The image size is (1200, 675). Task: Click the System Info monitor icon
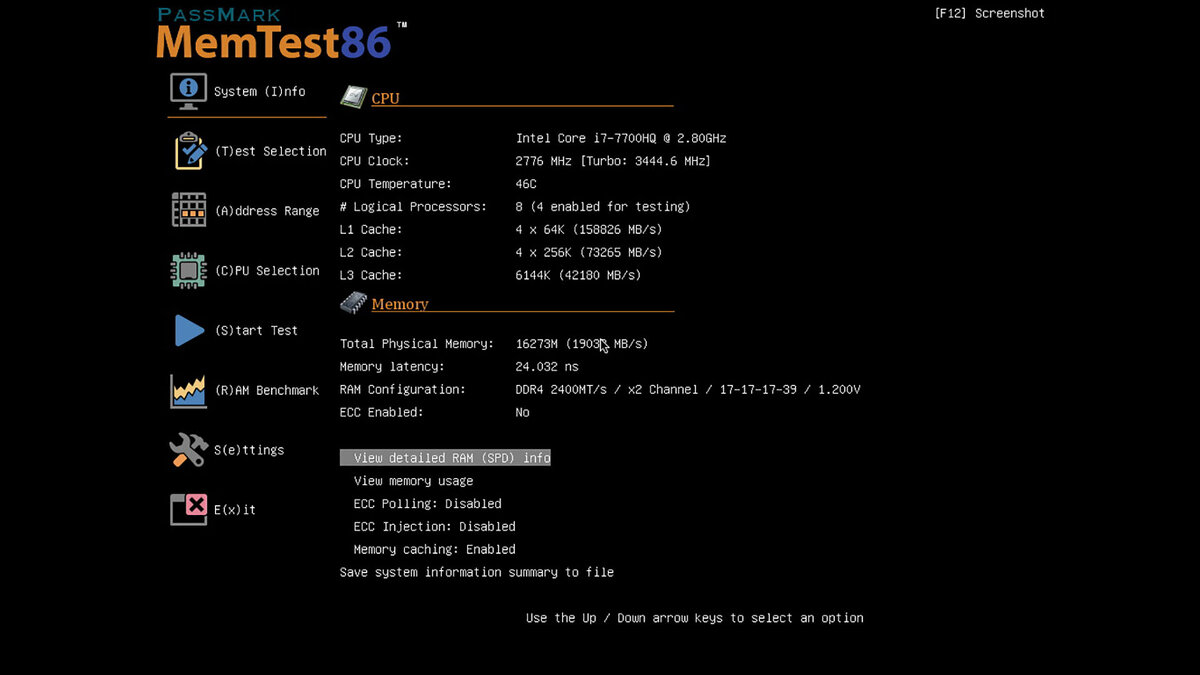point(188,91)
